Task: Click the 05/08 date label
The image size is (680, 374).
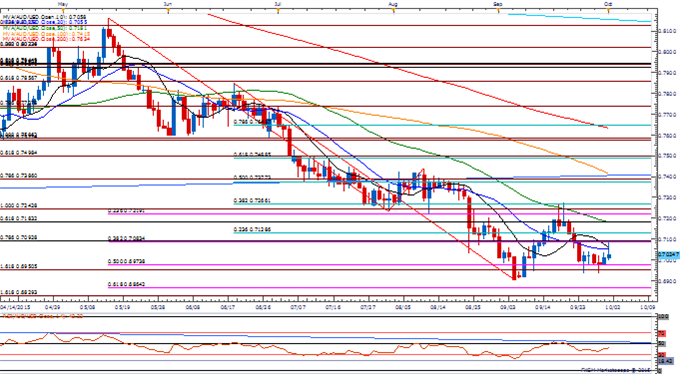Action: tap(88, 306)
